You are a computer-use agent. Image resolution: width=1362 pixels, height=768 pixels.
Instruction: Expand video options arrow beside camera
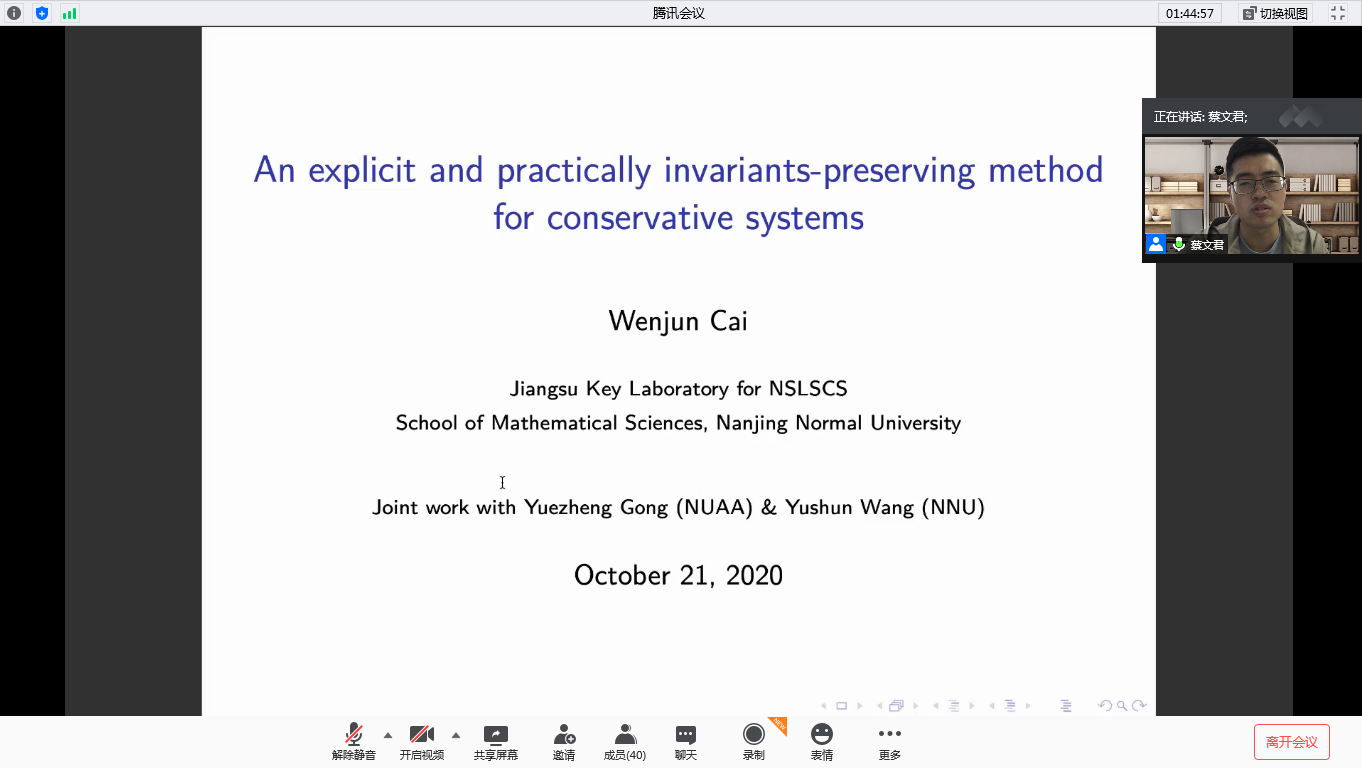click(456, 735)
